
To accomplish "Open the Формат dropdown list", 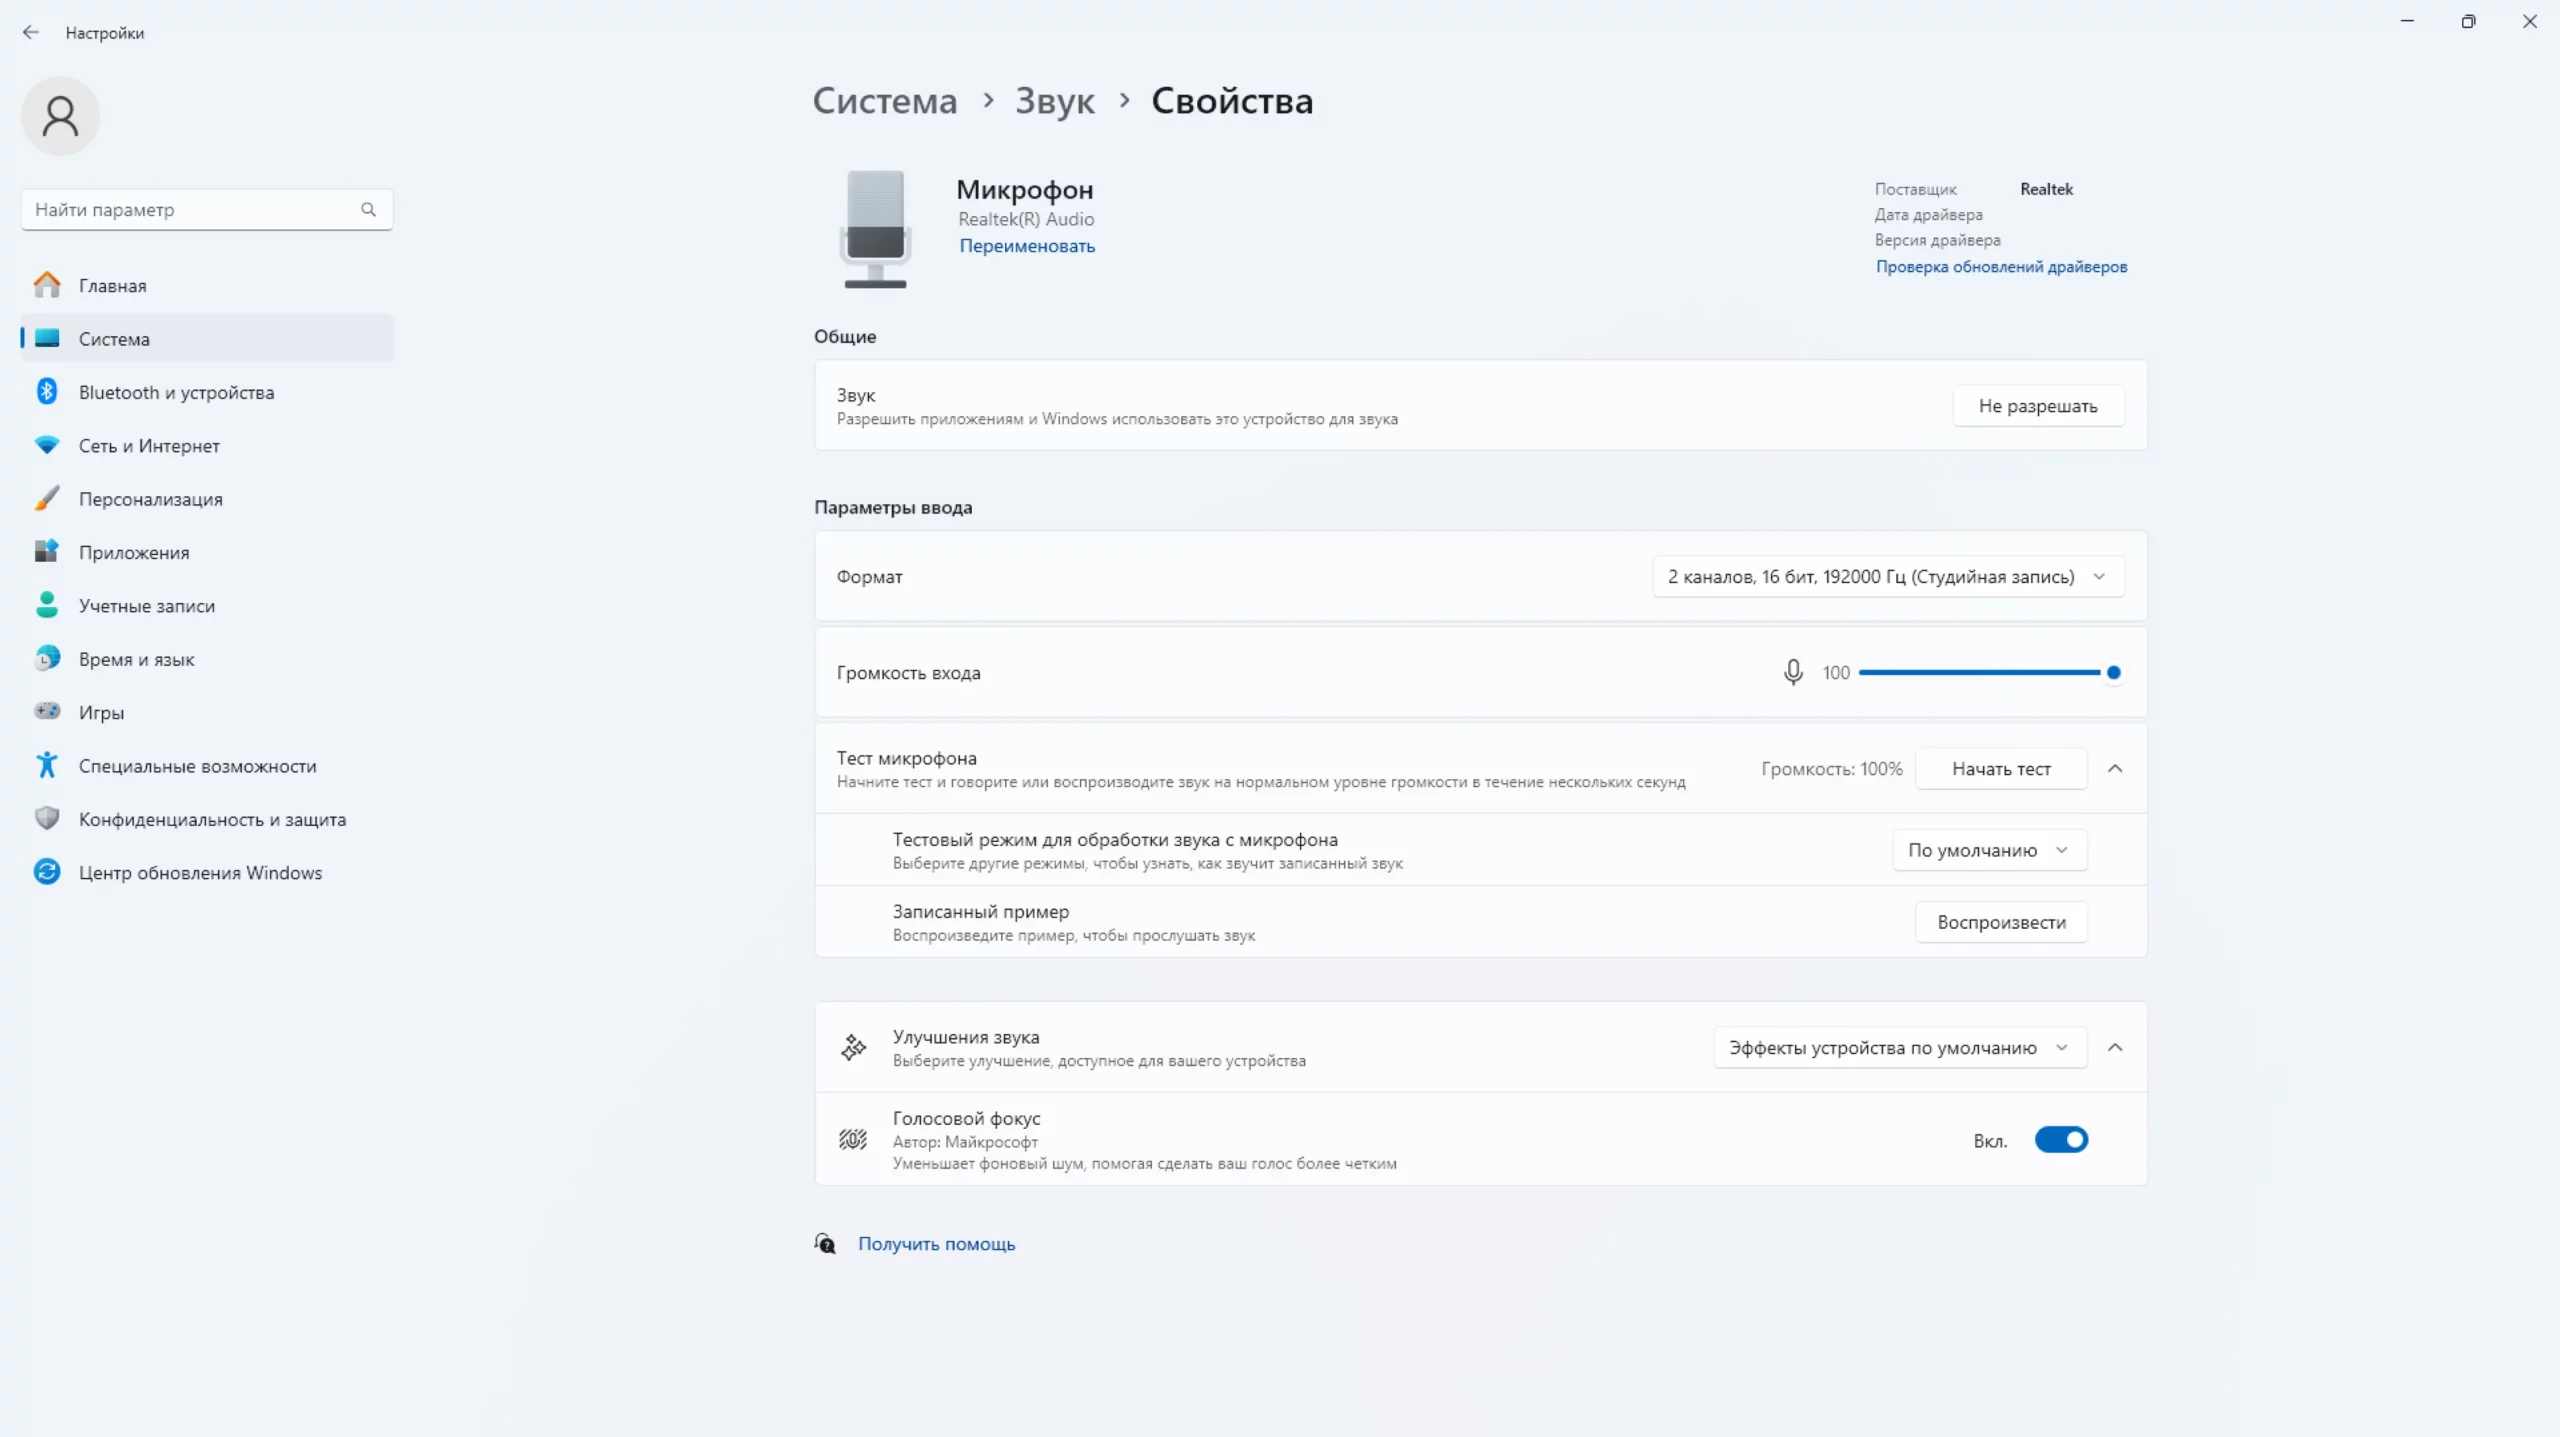I will [x=1888, y=577].
